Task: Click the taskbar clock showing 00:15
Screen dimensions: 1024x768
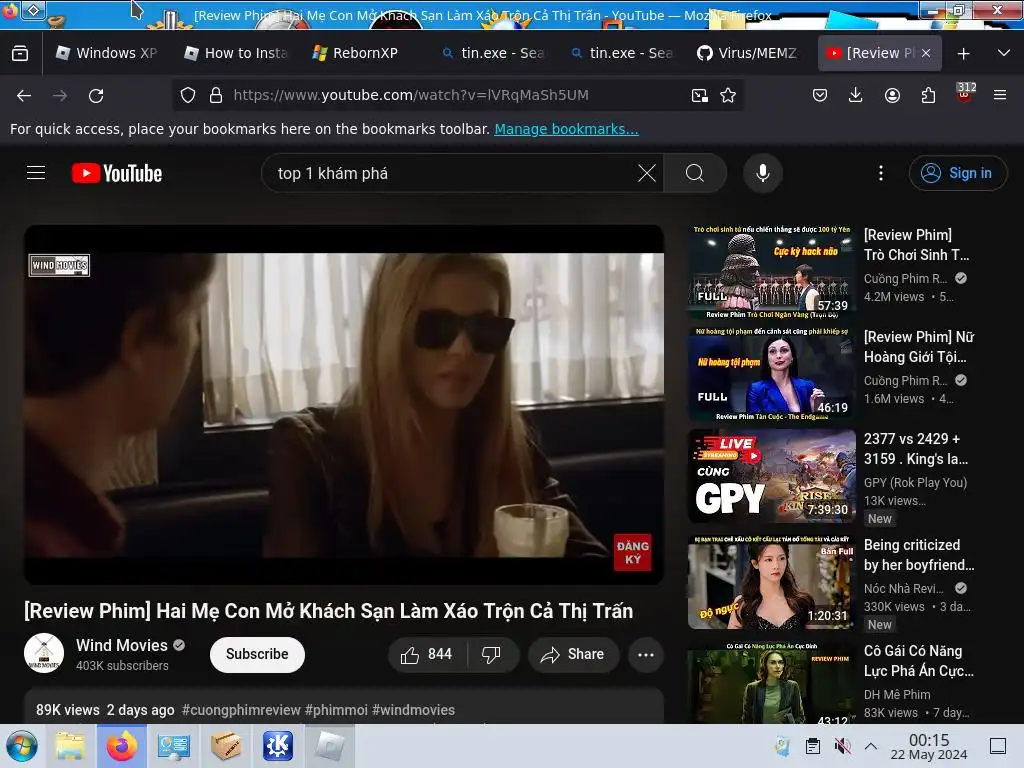Action: tap(929, 746)
